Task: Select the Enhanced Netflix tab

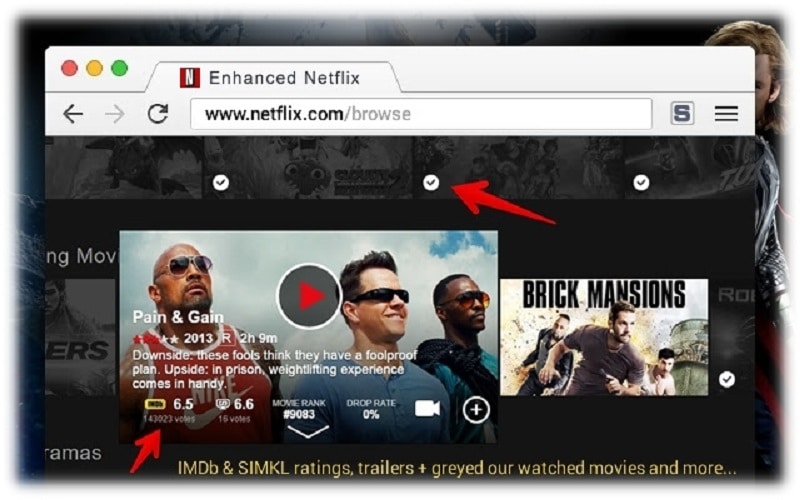Action: click(x=273, y=78)
